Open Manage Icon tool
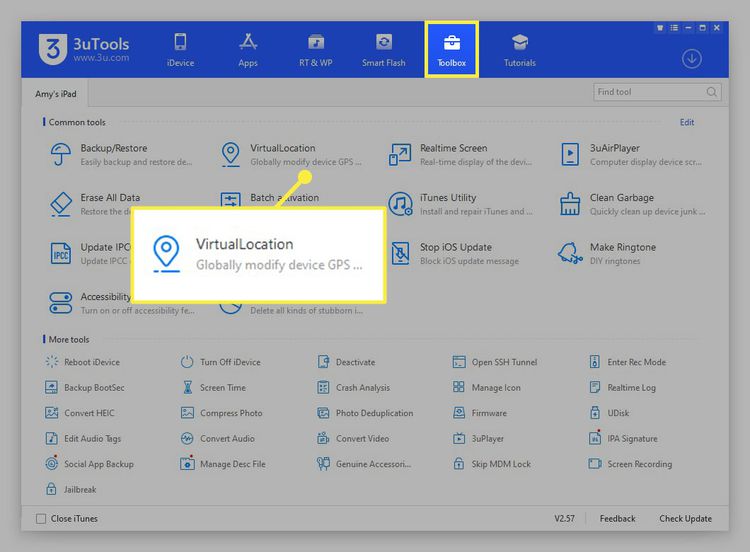The image size is (750, 552). tap(486, 387)
